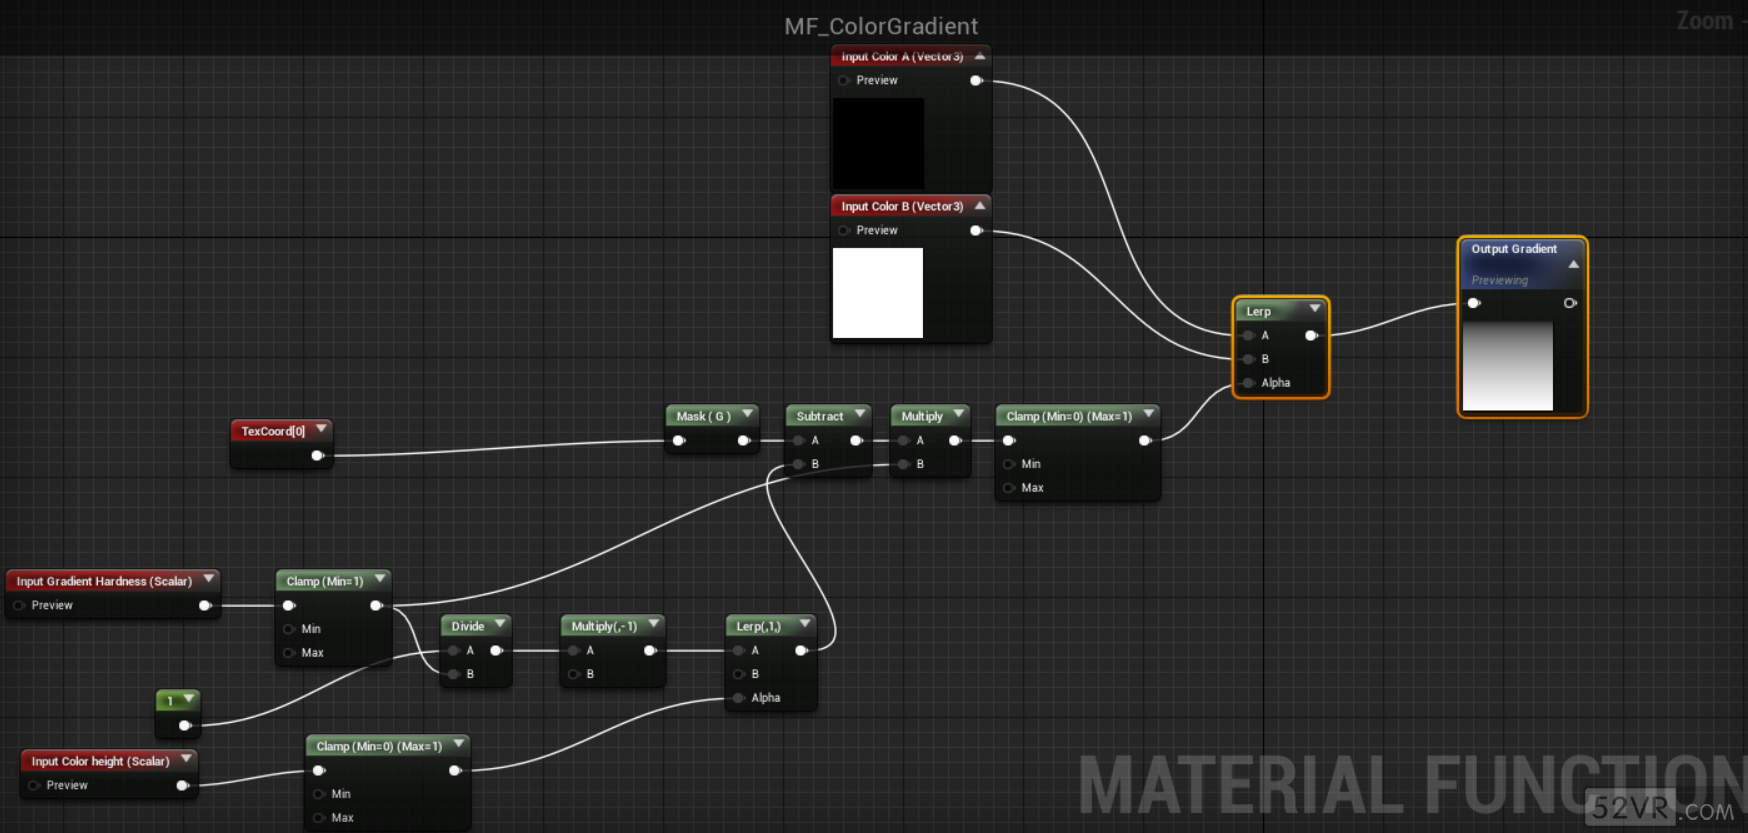This screenshot has height=833, width=1748.
Task: Click the constant 1 node's output pin
Action: point(184,725)
